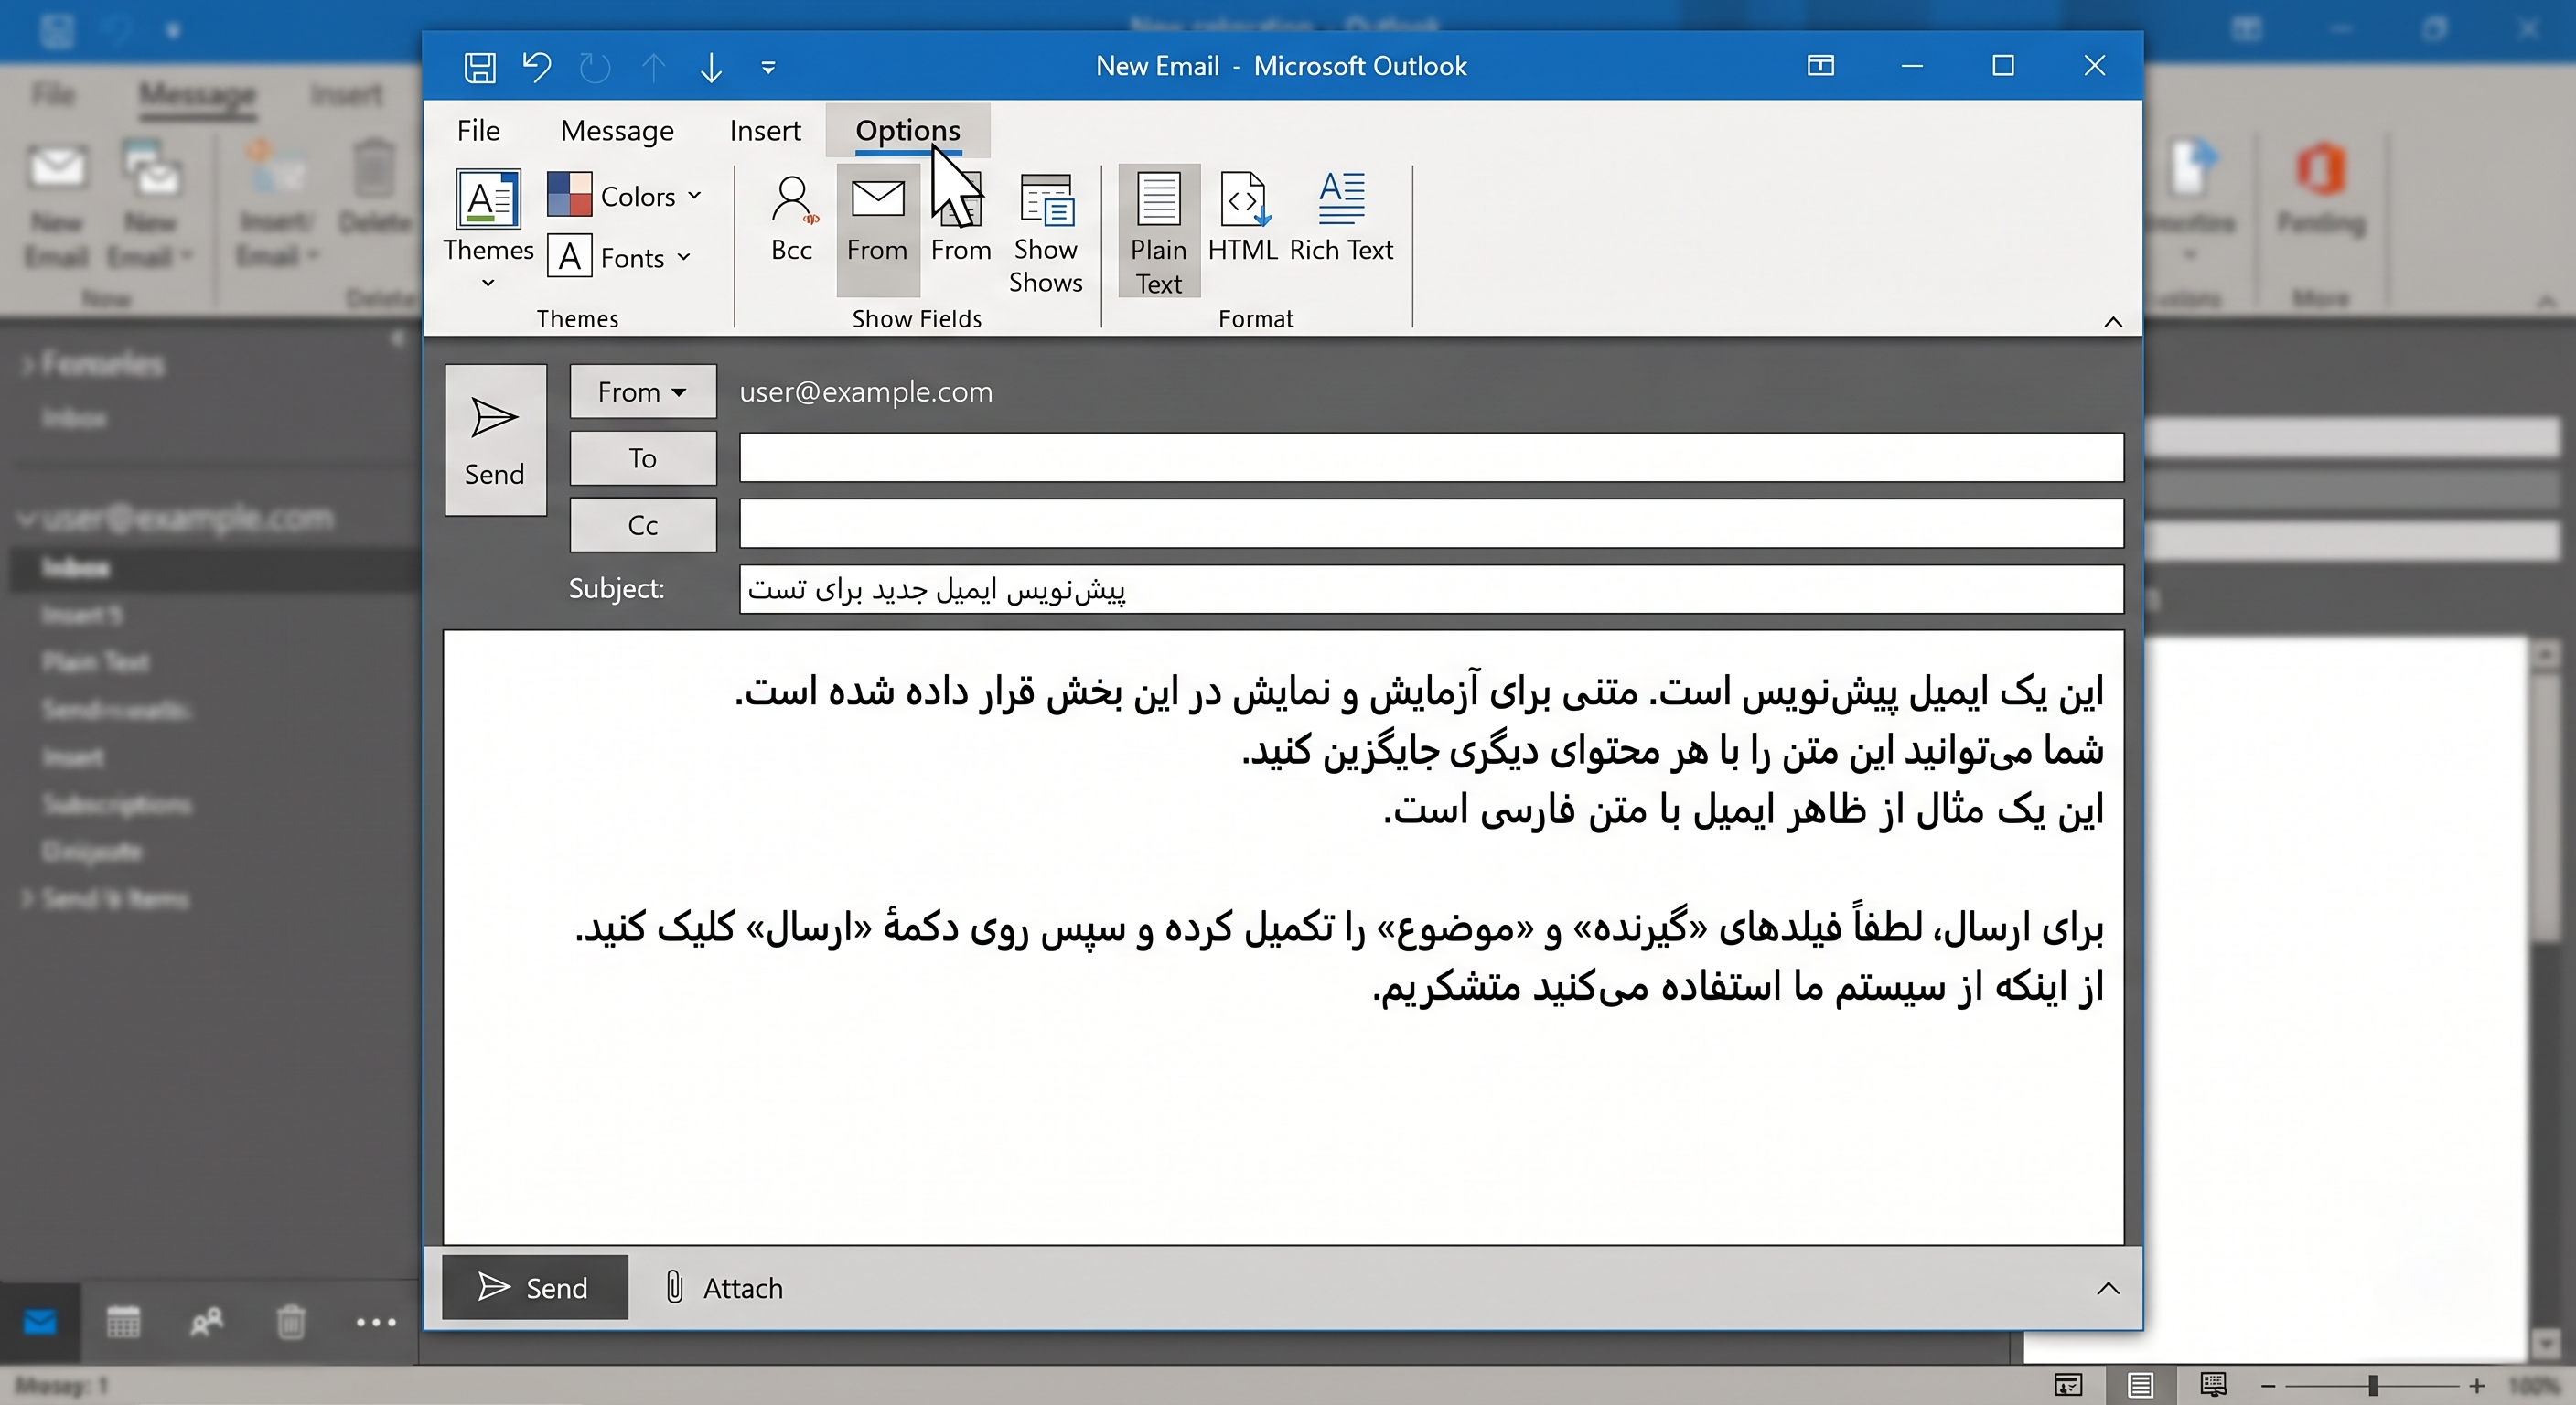Switch message format to Plain Text

(x=1158, y=231)
